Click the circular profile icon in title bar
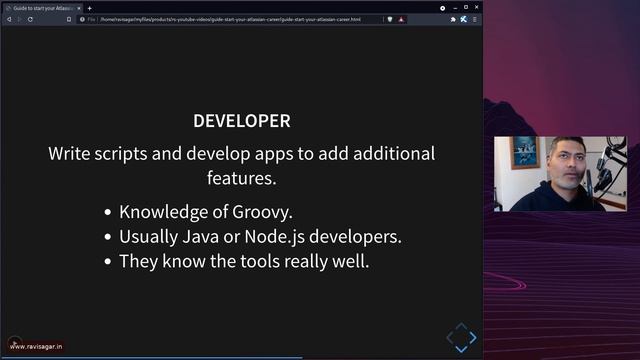 [442, 8]
